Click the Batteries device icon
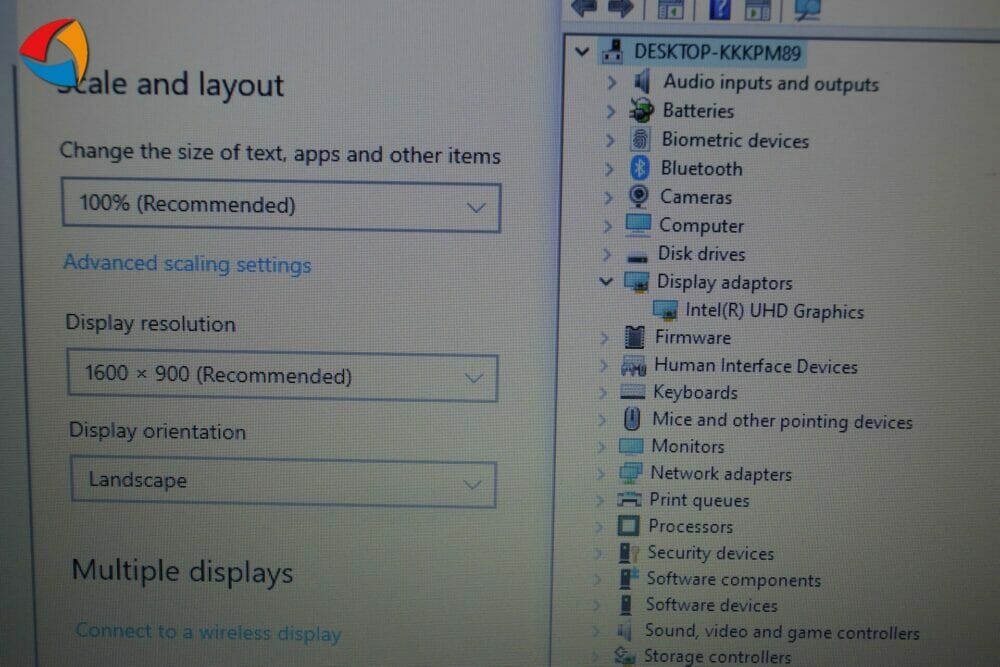Screen dimensions: 1000x667 click(642, 110)
